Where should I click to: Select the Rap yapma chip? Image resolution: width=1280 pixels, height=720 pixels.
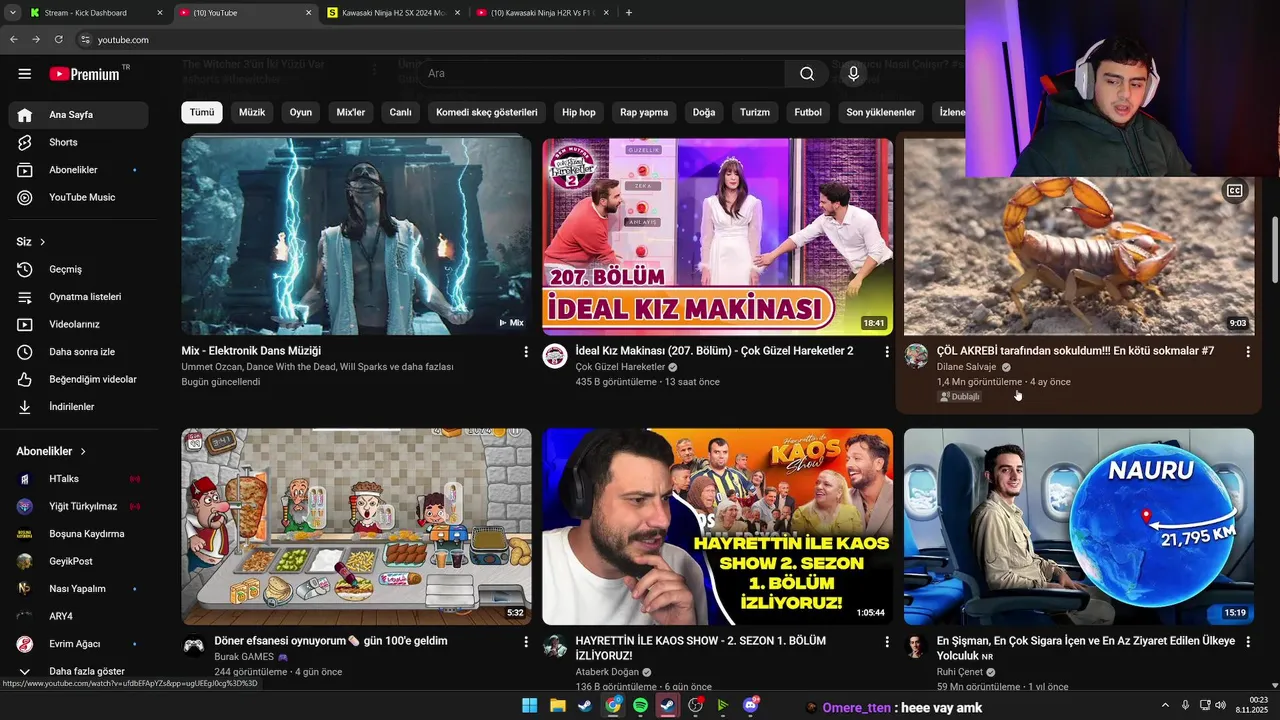[x=644, y=112]
